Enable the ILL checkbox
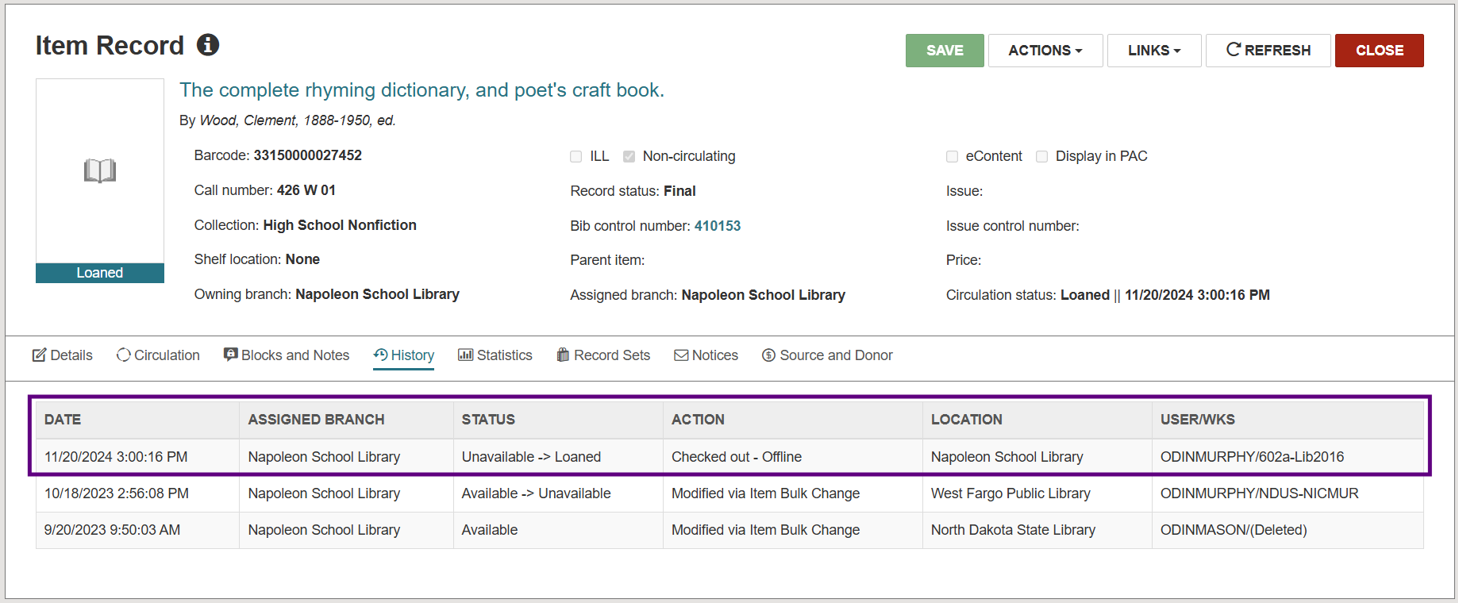 click(576, 156)
